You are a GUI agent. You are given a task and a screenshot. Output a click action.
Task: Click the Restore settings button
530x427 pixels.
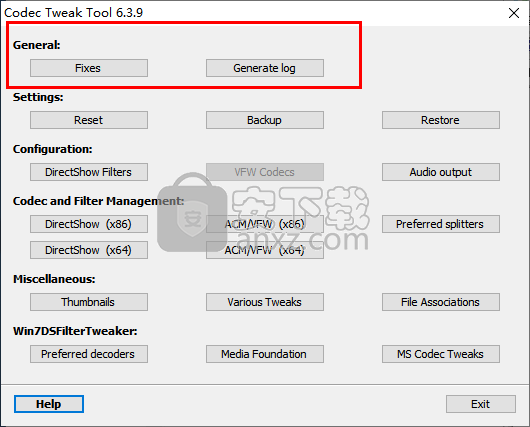(441, 120)
